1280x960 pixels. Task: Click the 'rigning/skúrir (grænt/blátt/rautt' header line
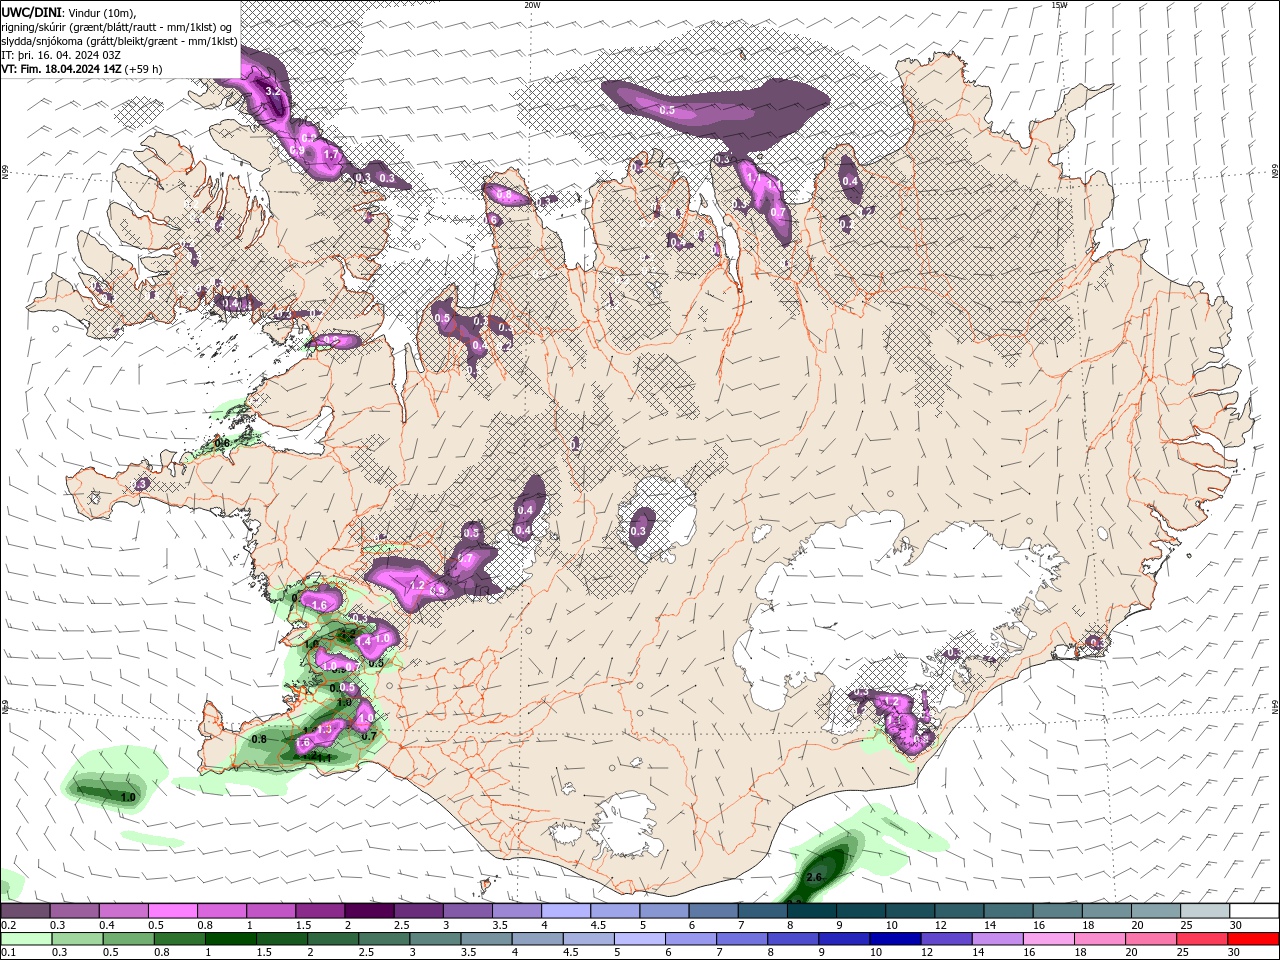(x=118, y=27)
